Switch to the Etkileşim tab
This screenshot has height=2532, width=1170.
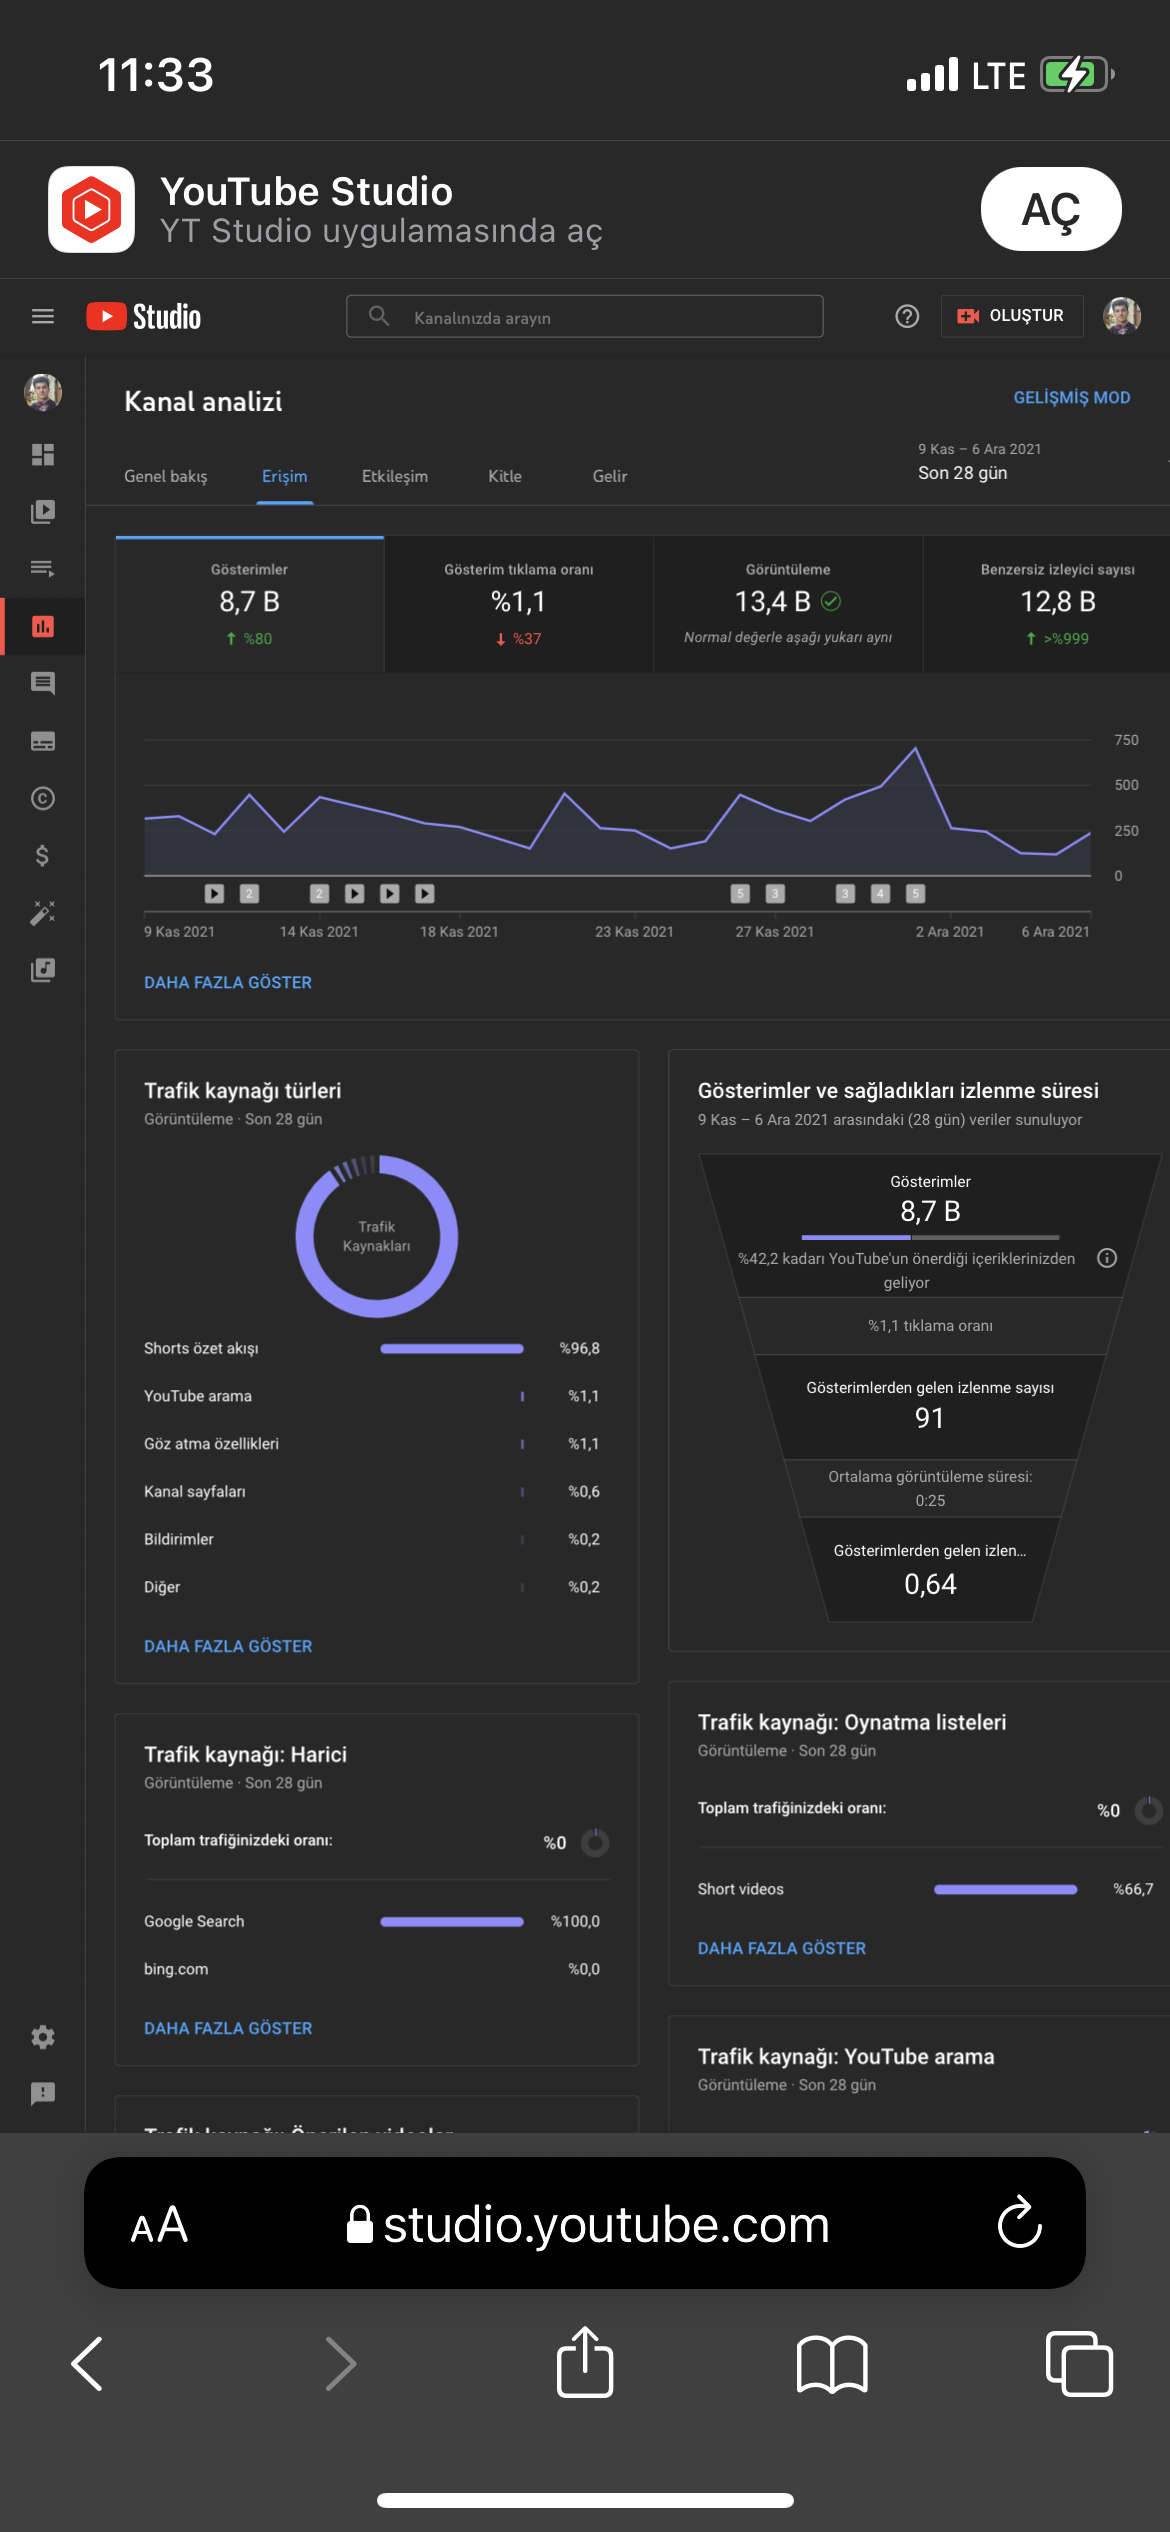pyautogui.click(x=395, y=476)
